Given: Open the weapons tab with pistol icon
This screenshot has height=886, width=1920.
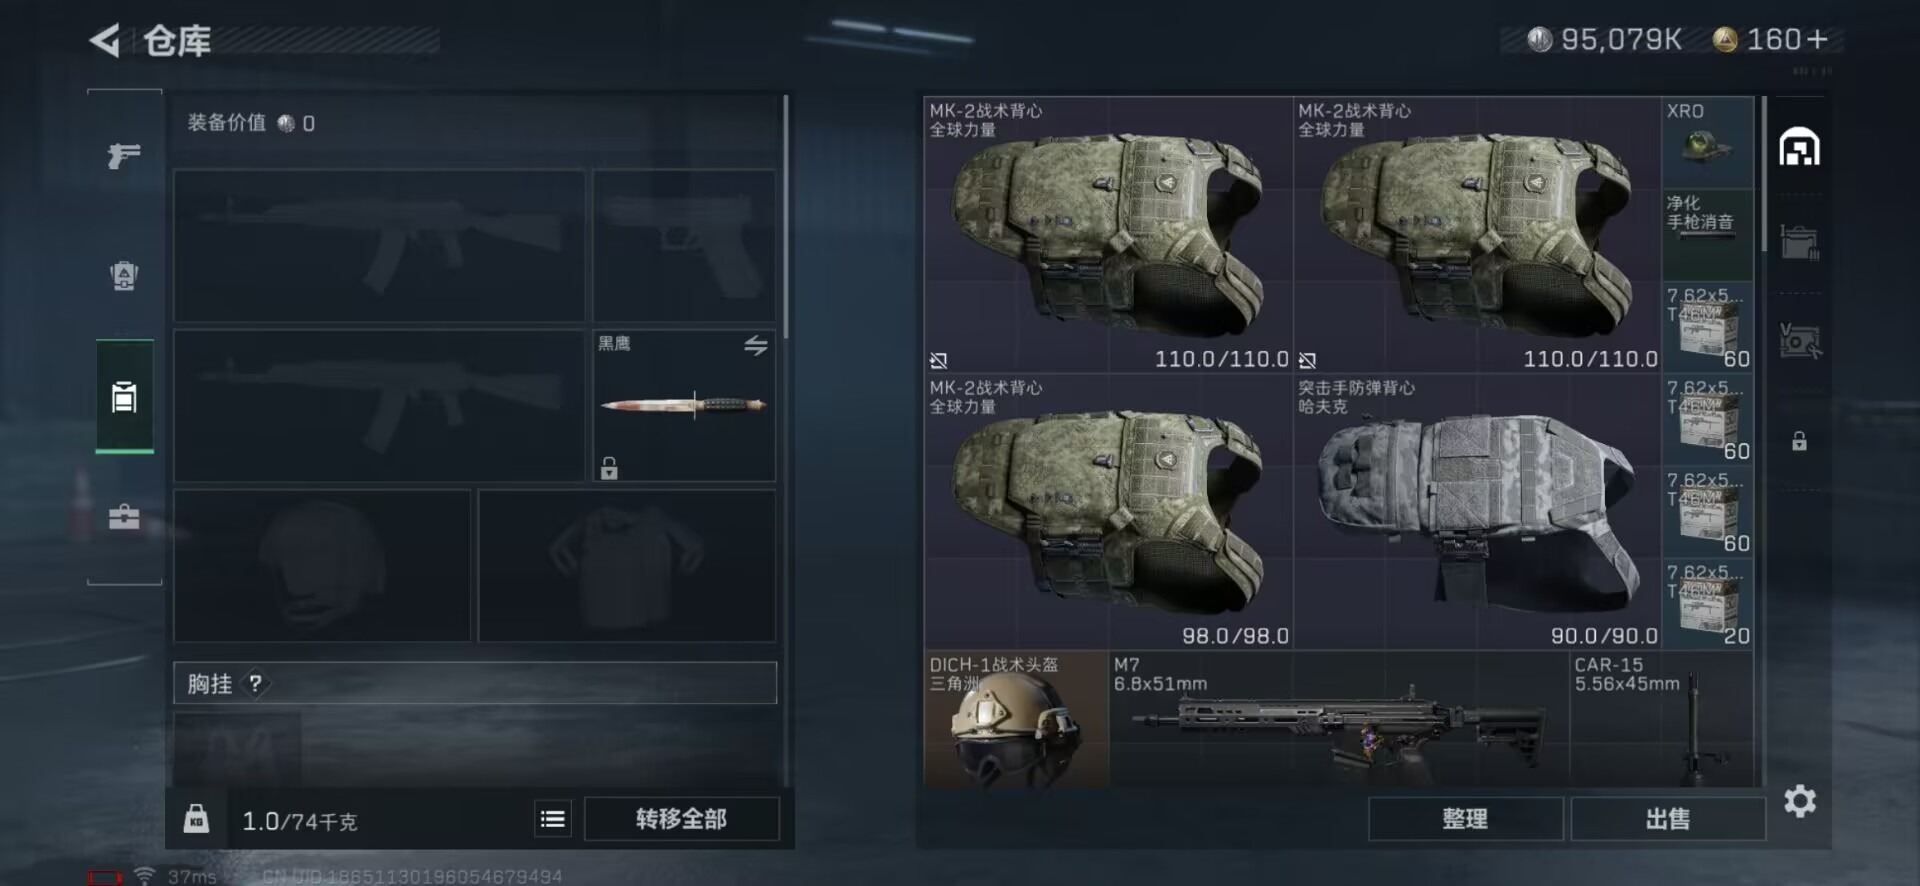Looking at the screenshot, I should coord(124,155).
